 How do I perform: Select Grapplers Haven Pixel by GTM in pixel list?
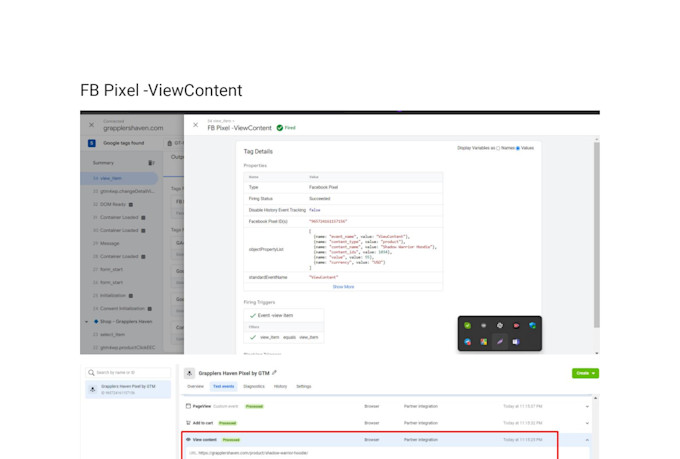tap(128, 389)
